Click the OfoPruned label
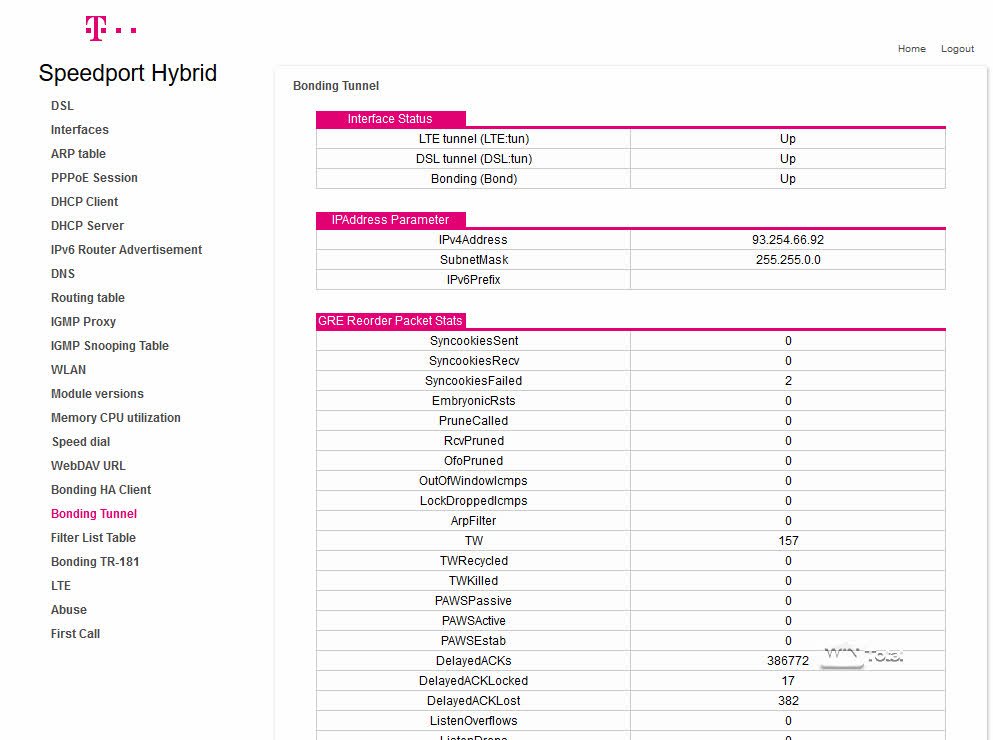 pyautogui.click(x=474, y=461)
